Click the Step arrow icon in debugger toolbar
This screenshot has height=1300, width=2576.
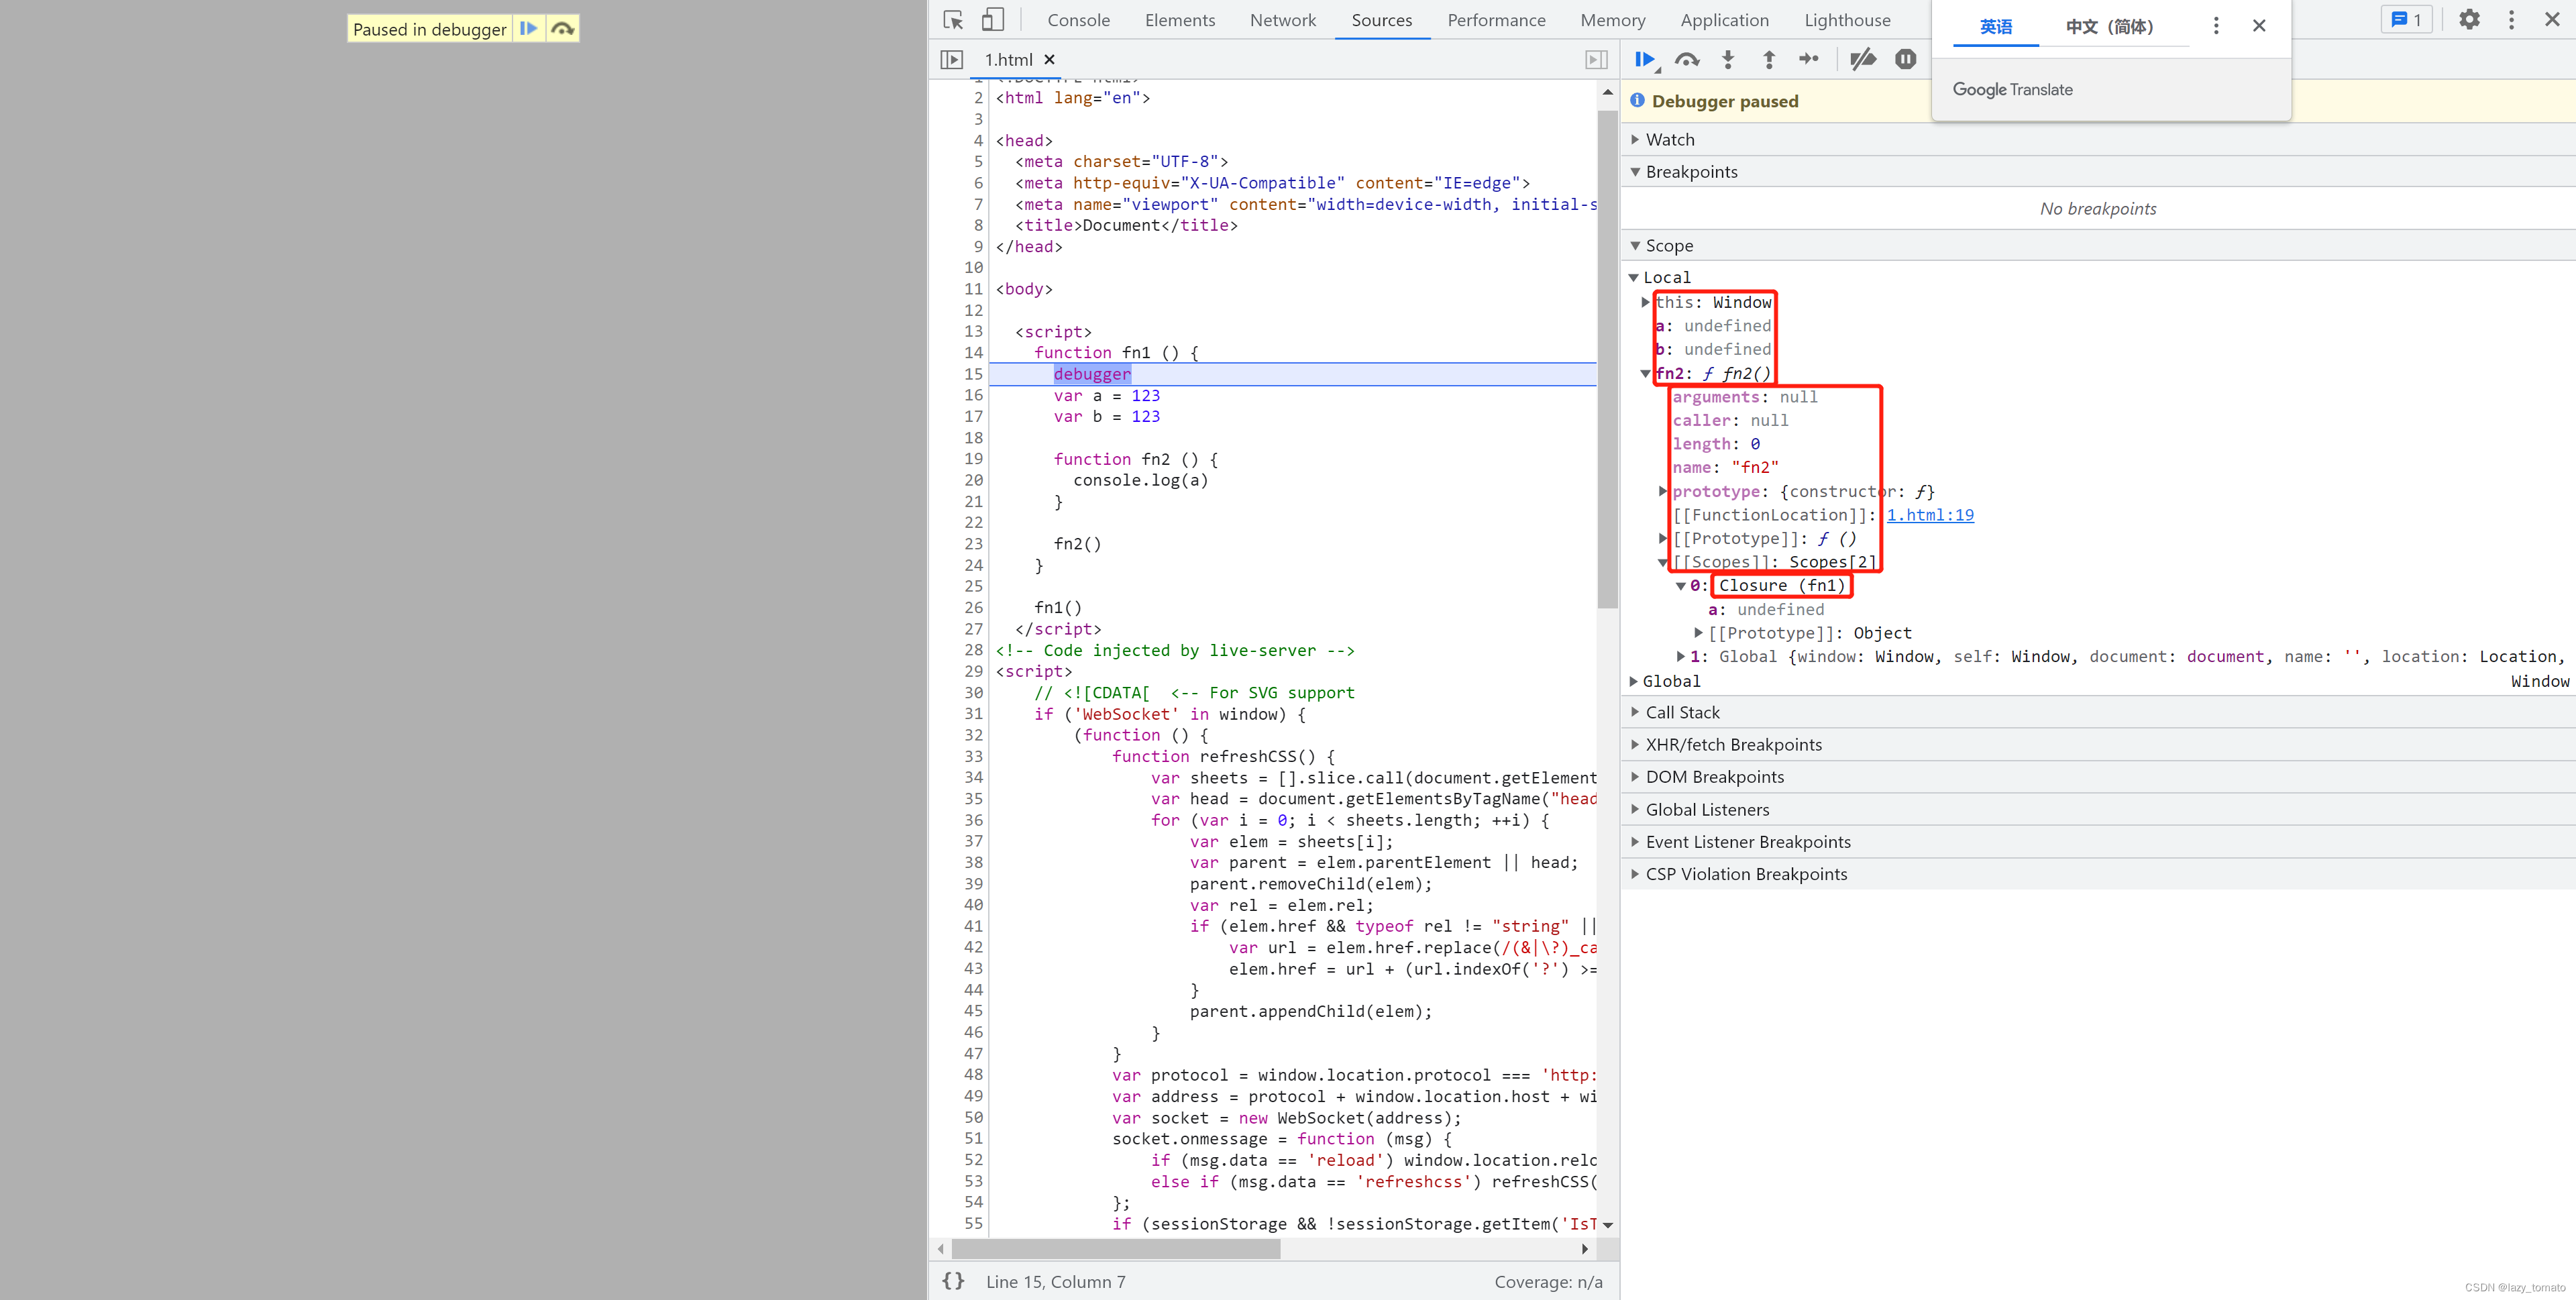[x=1808, y=60]
